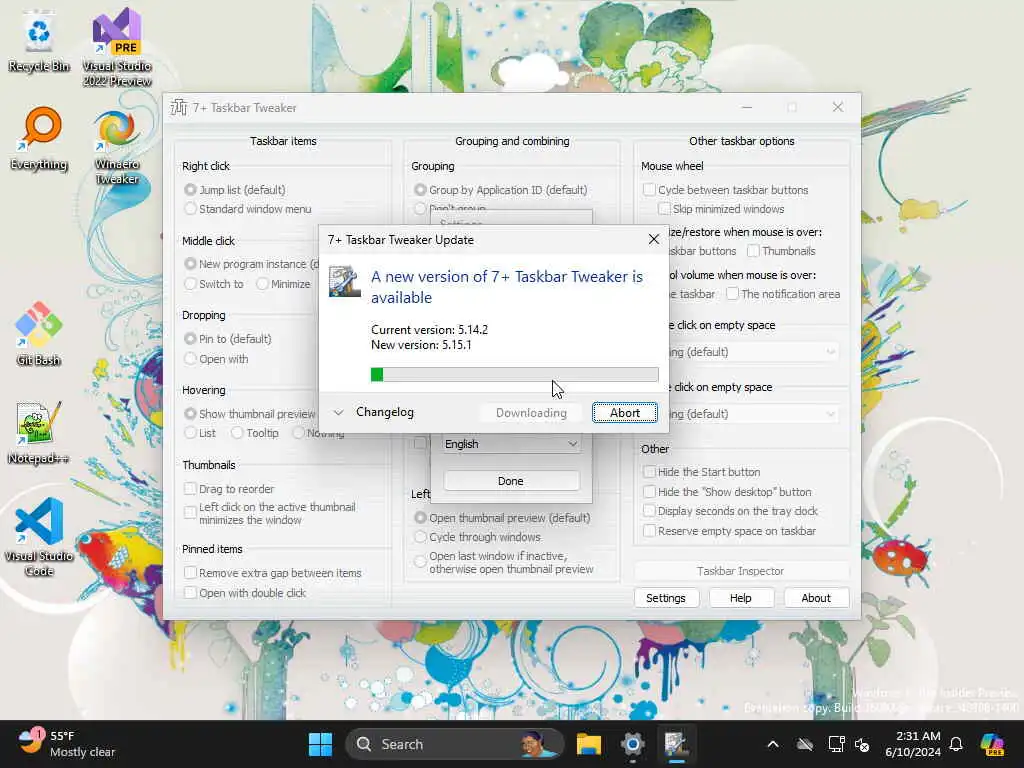Check Remove extra gap between items
The image size is (1024, 768).
(190, 573)
